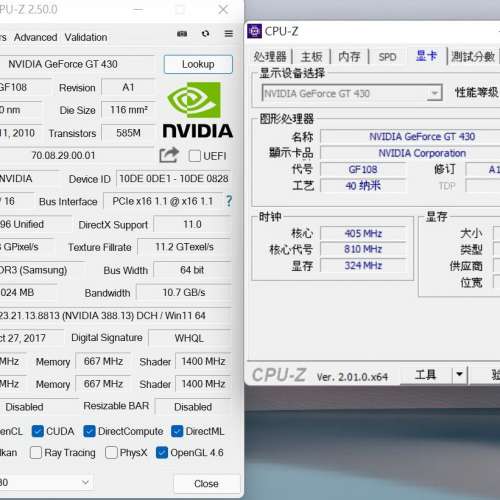
Task: Click the 核心 clock value 405 MHz
Action: point(363,233)
